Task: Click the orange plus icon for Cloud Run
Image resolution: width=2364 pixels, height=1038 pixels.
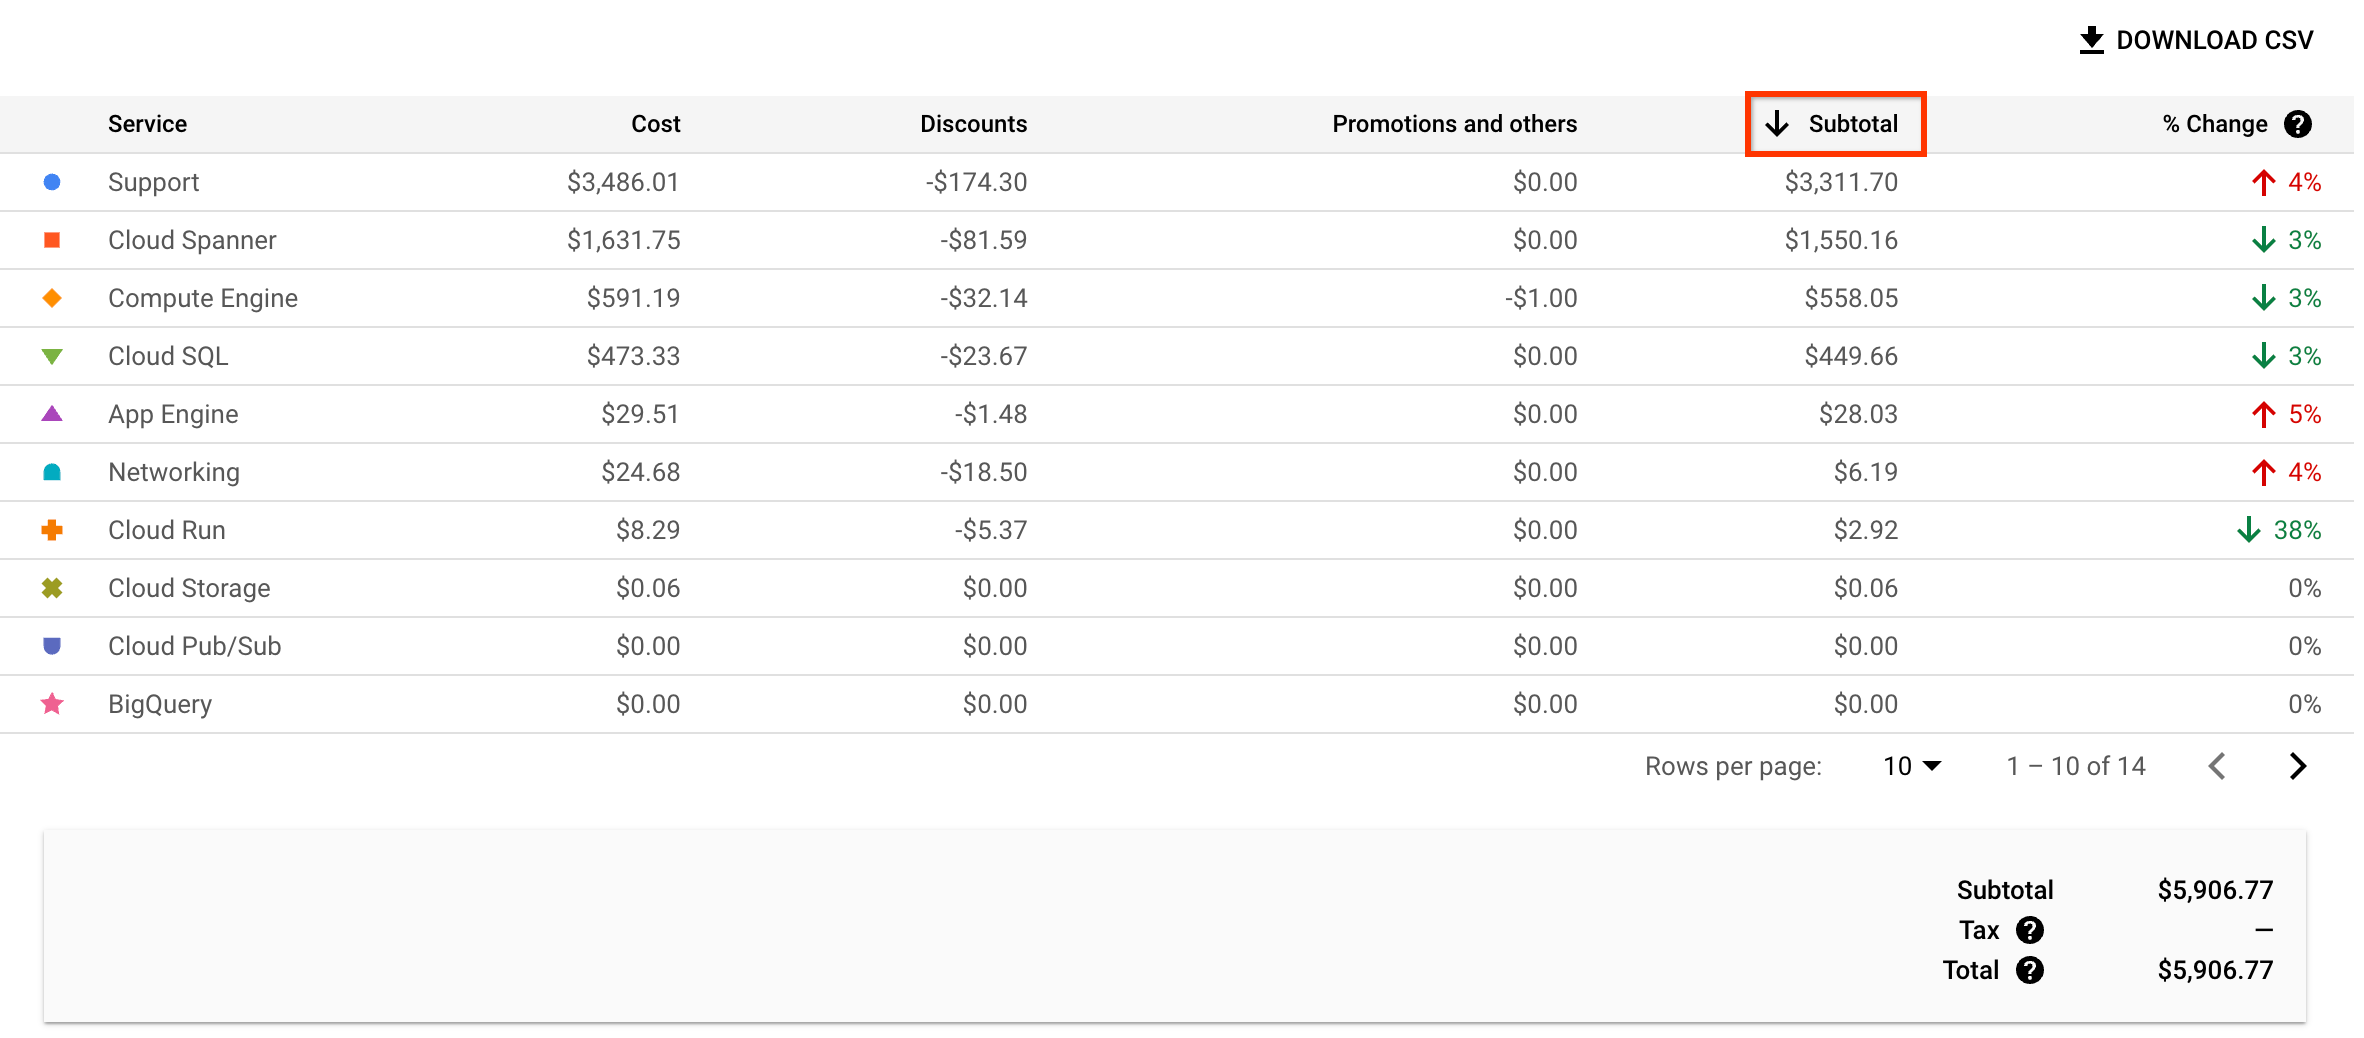Action: coord(52,530)
